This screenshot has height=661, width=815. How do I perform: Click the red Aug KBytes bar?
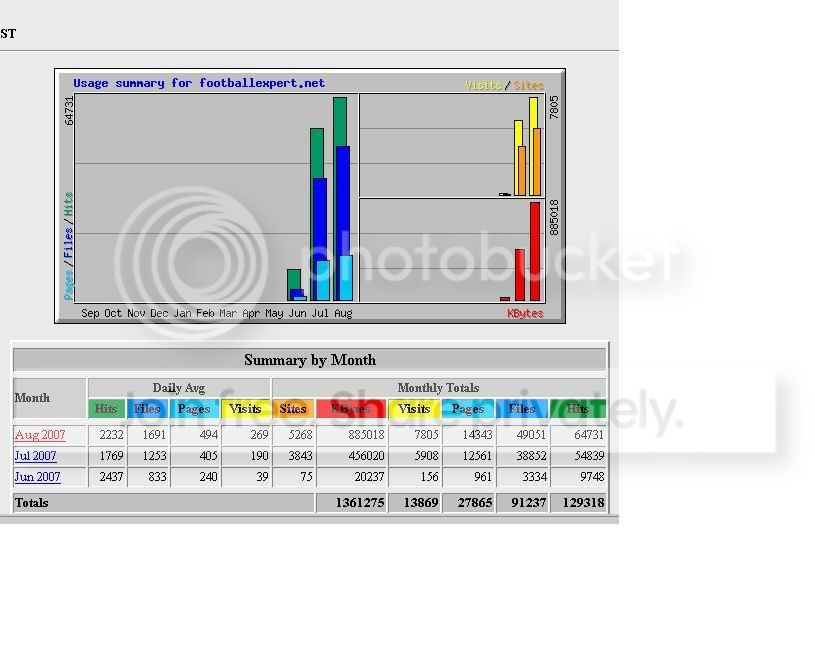[535, 252]
